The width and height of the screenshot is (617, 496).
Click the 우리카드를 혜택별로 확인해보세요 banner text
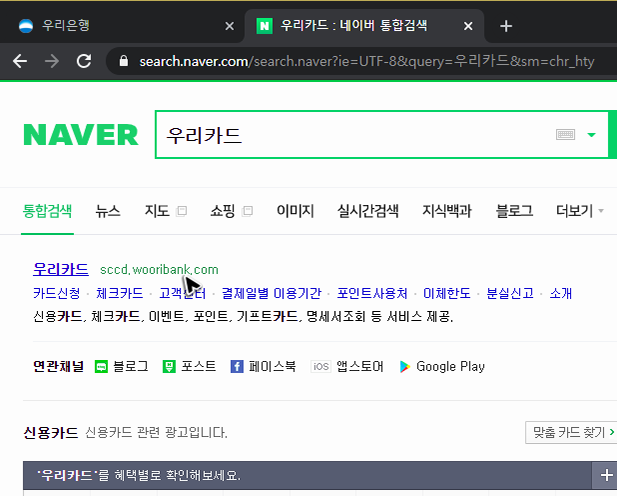coord(138,475)
